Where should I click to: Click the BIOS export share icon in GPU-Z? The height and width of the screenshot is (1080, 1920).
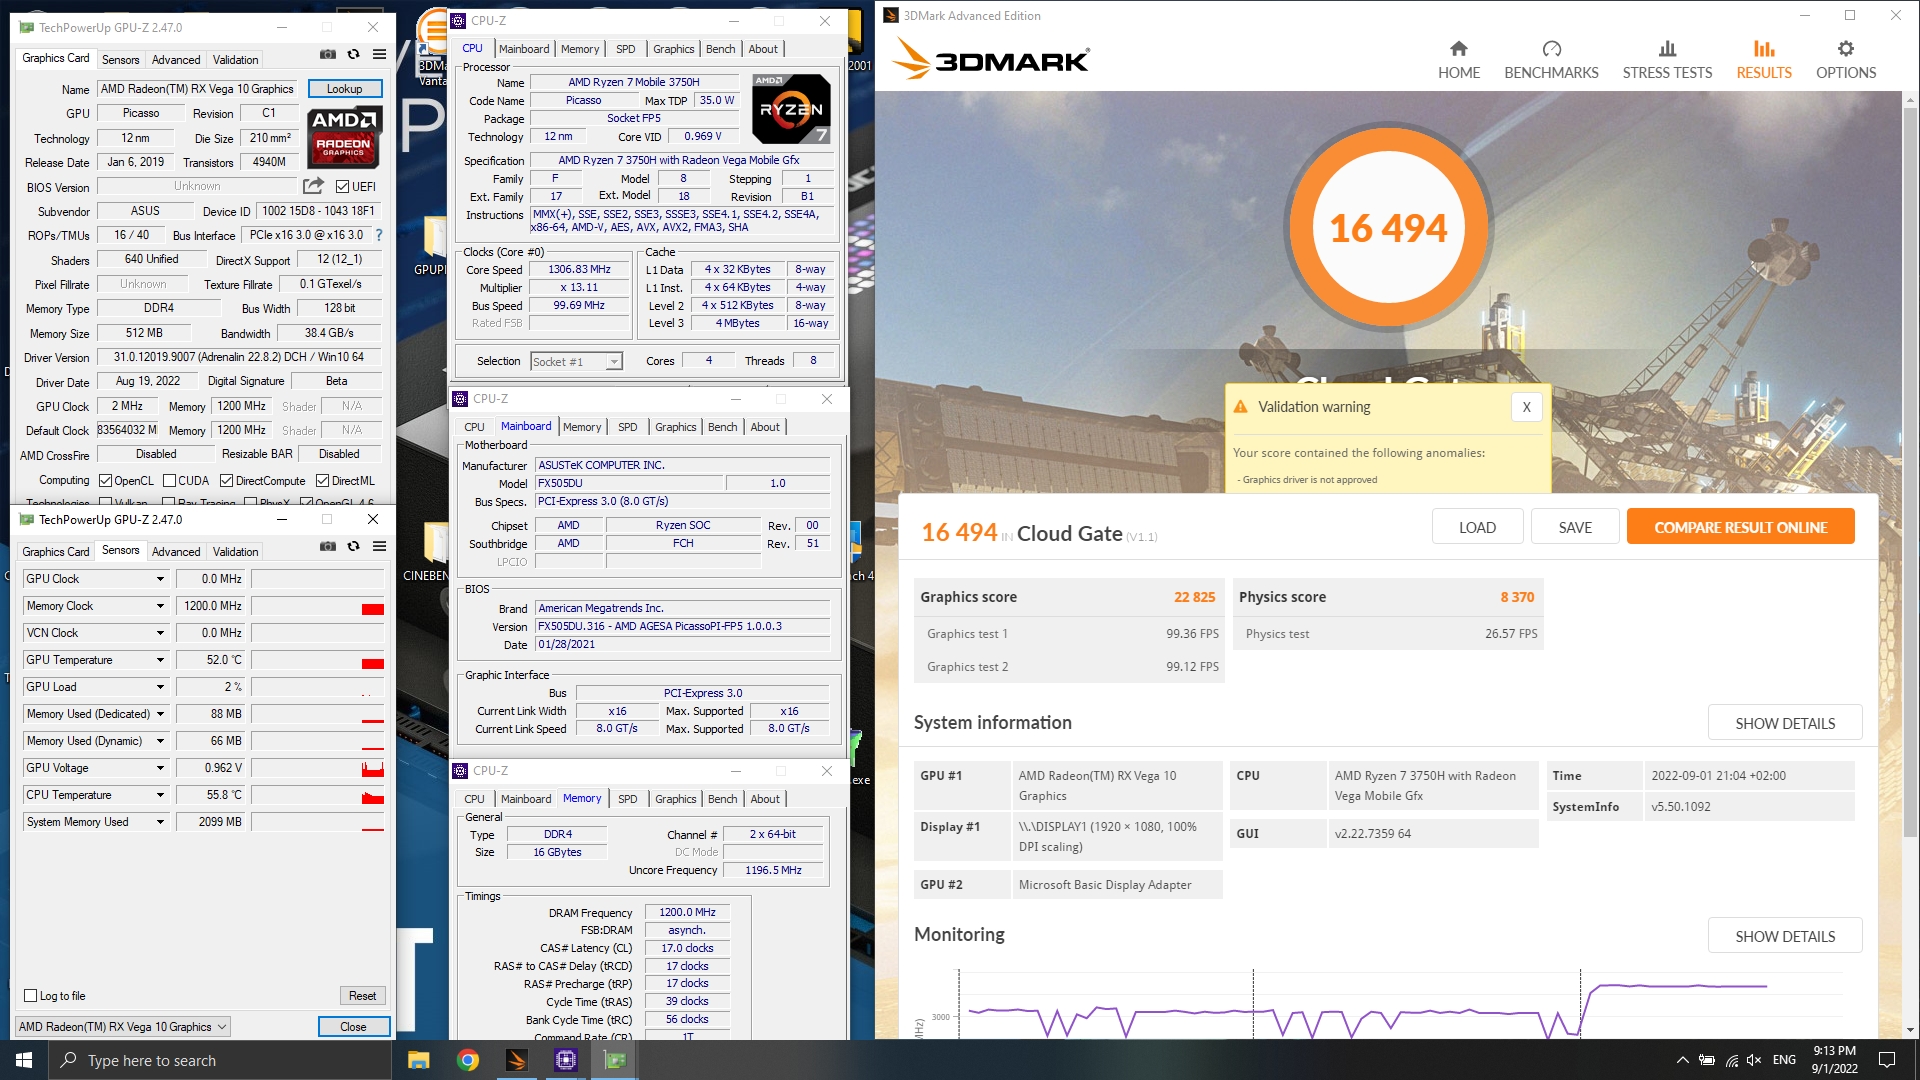pyautogui.click(x=314, y=186)
